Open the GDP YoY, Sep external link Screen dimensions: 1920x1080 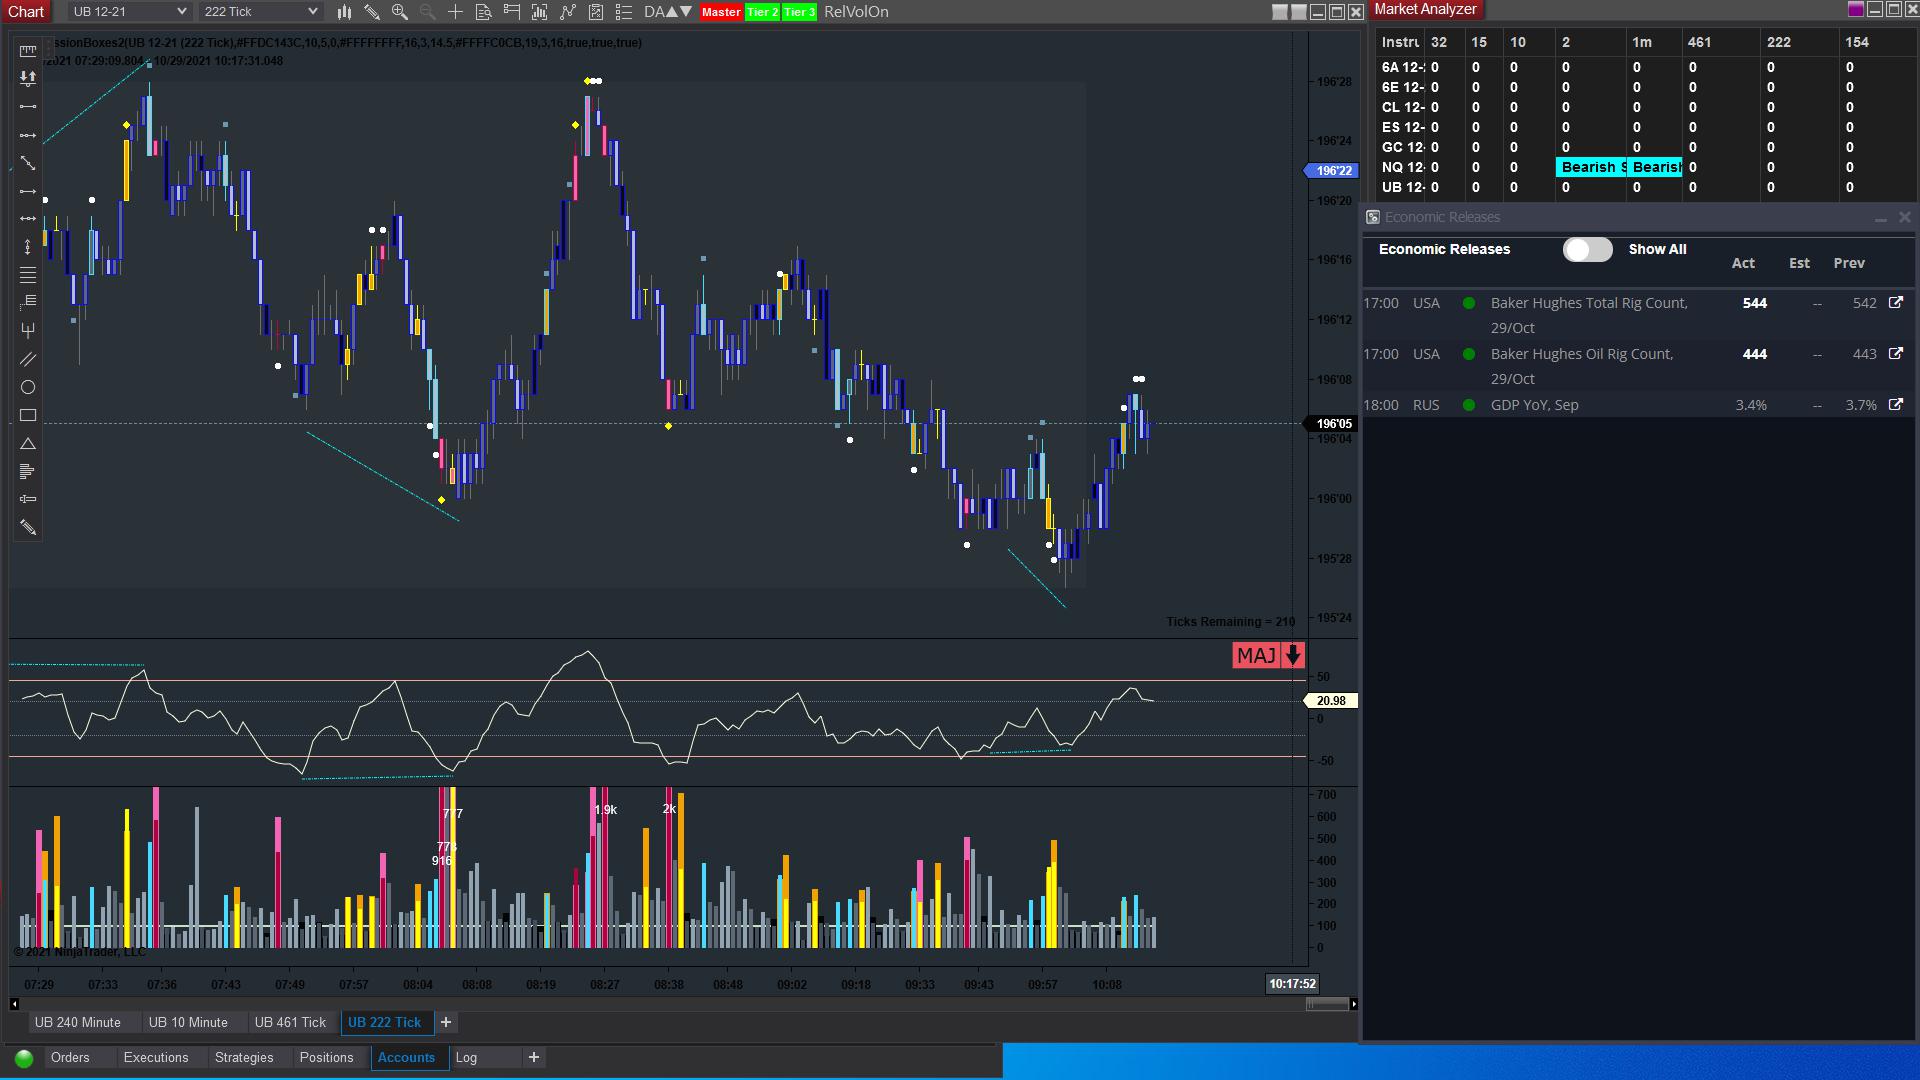point(1895,404)
